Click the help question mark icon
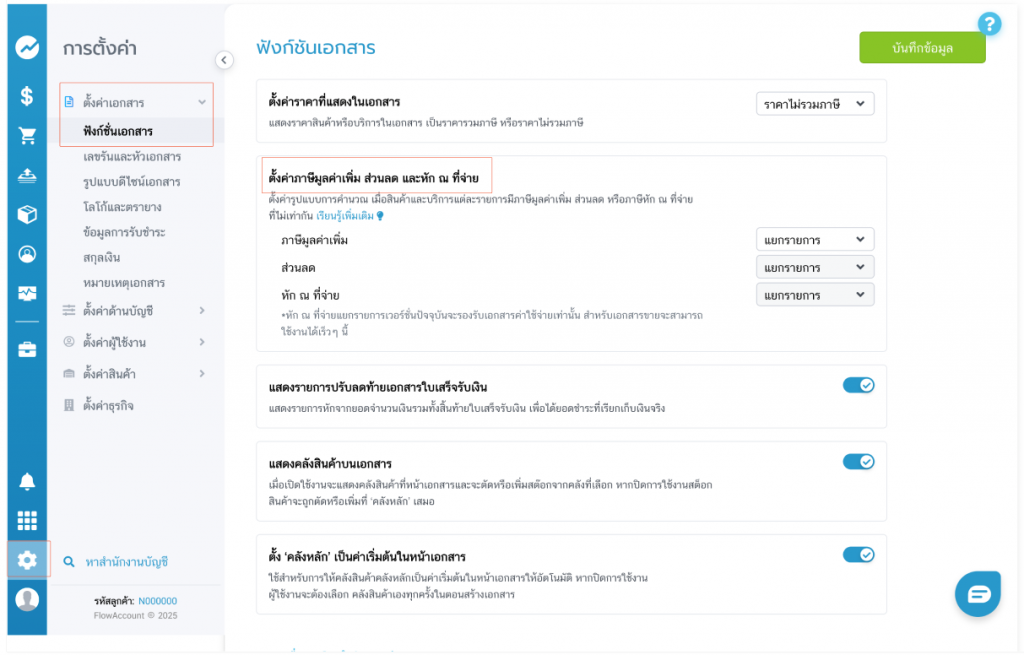The width and height of the screenshot is (1024, 655). pos(989,24)
